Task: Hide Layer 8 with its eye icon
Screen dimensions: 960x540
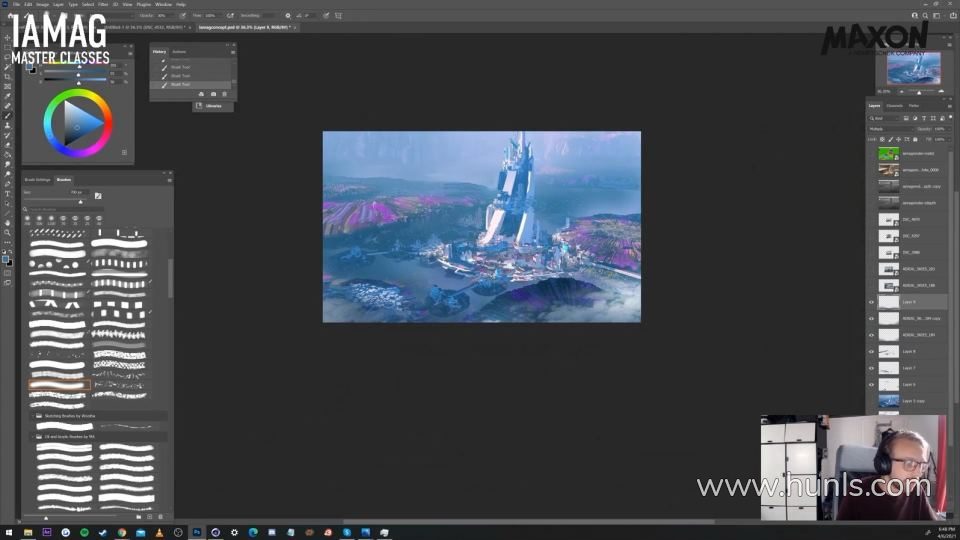Action: [871, 351]
